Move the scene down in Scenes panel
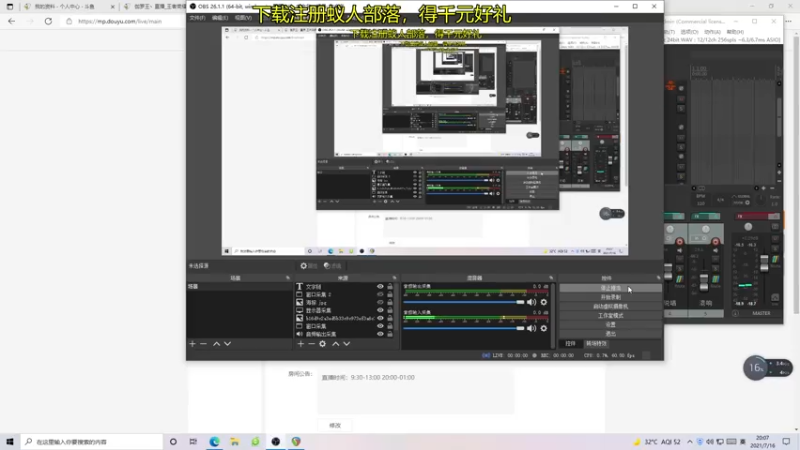This screenshot has width=800, height=450. (228, 344)
